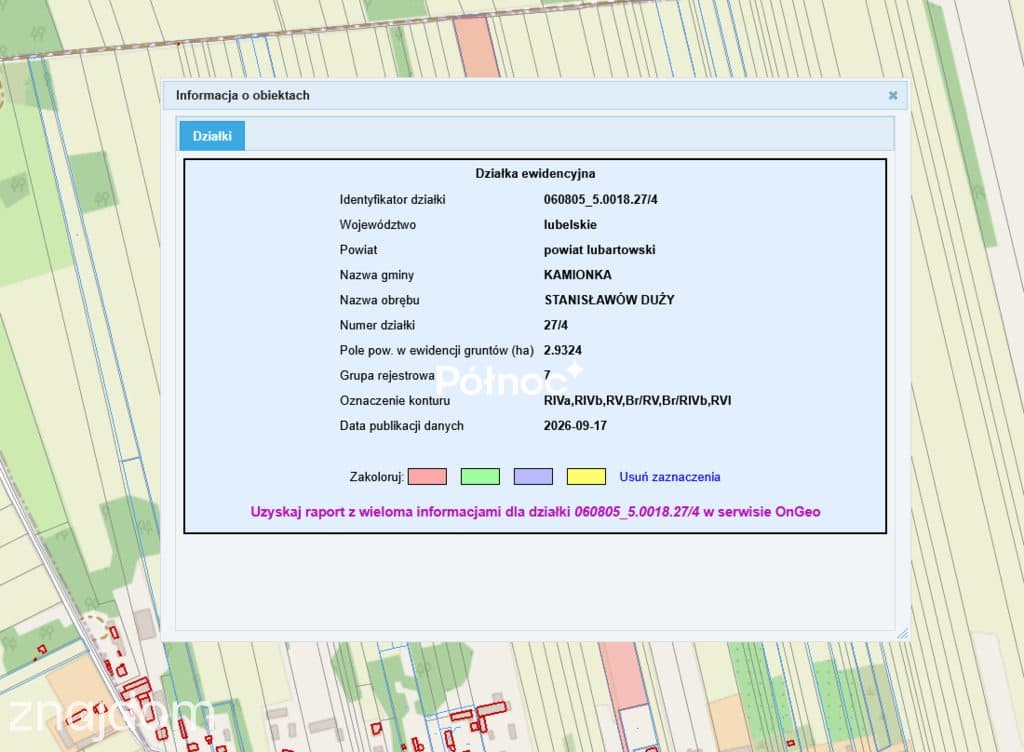The width and height of the screenshot is (1024, 752).
Task: Pick the yellow highlight swatch
Action: click(586, 477)
